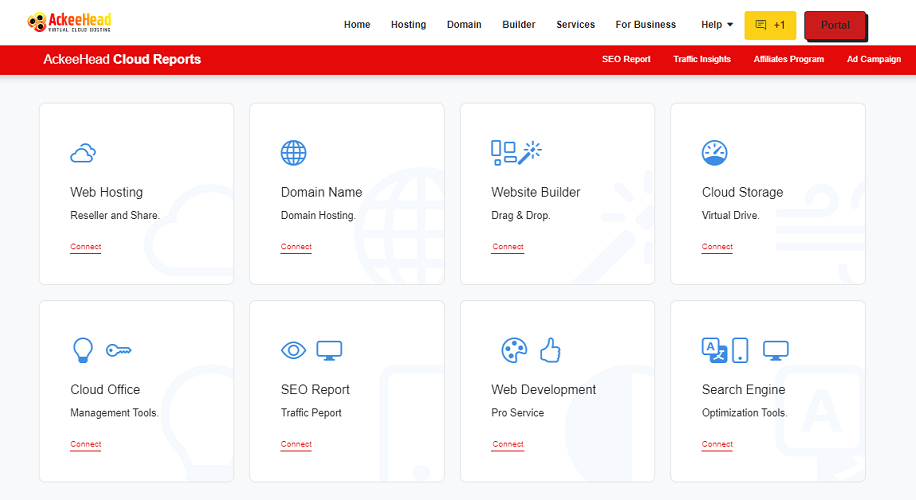Click the 'Management Tools.' text
The image size is (916, 500).
pyautogui.click(x=114, y=412)
